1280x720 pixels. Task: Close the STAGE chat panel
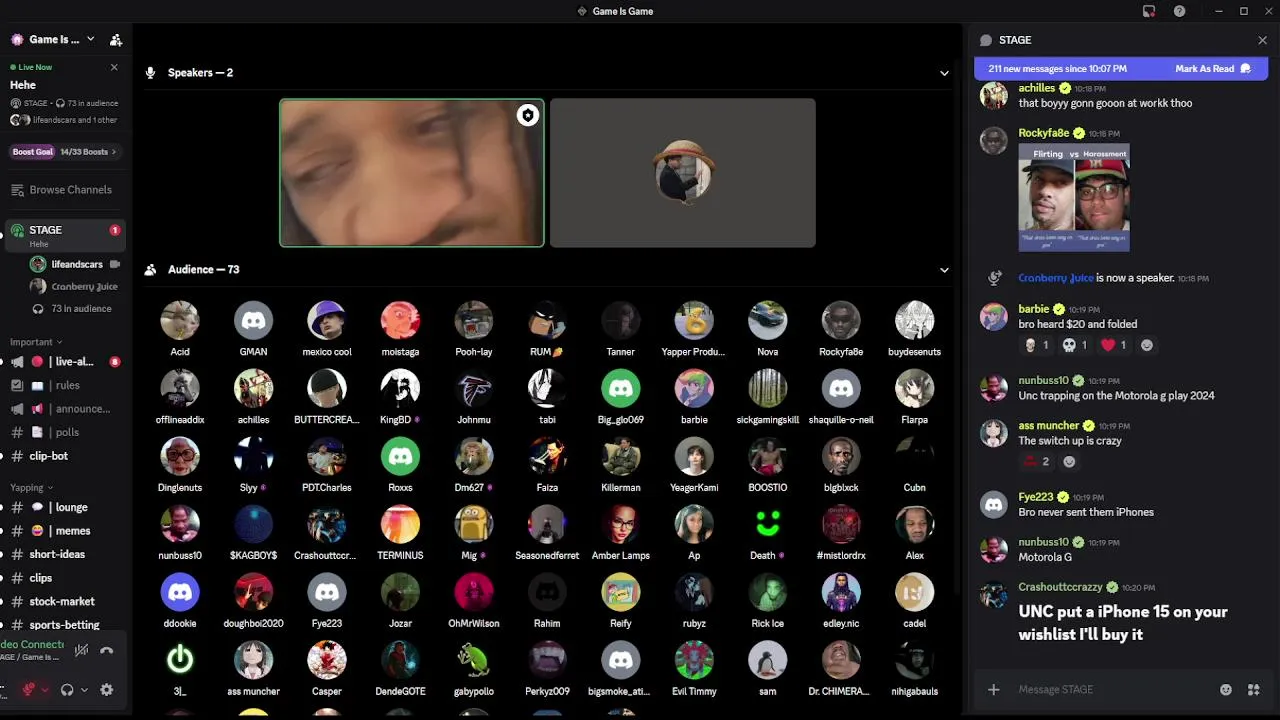click(1262, 40)
